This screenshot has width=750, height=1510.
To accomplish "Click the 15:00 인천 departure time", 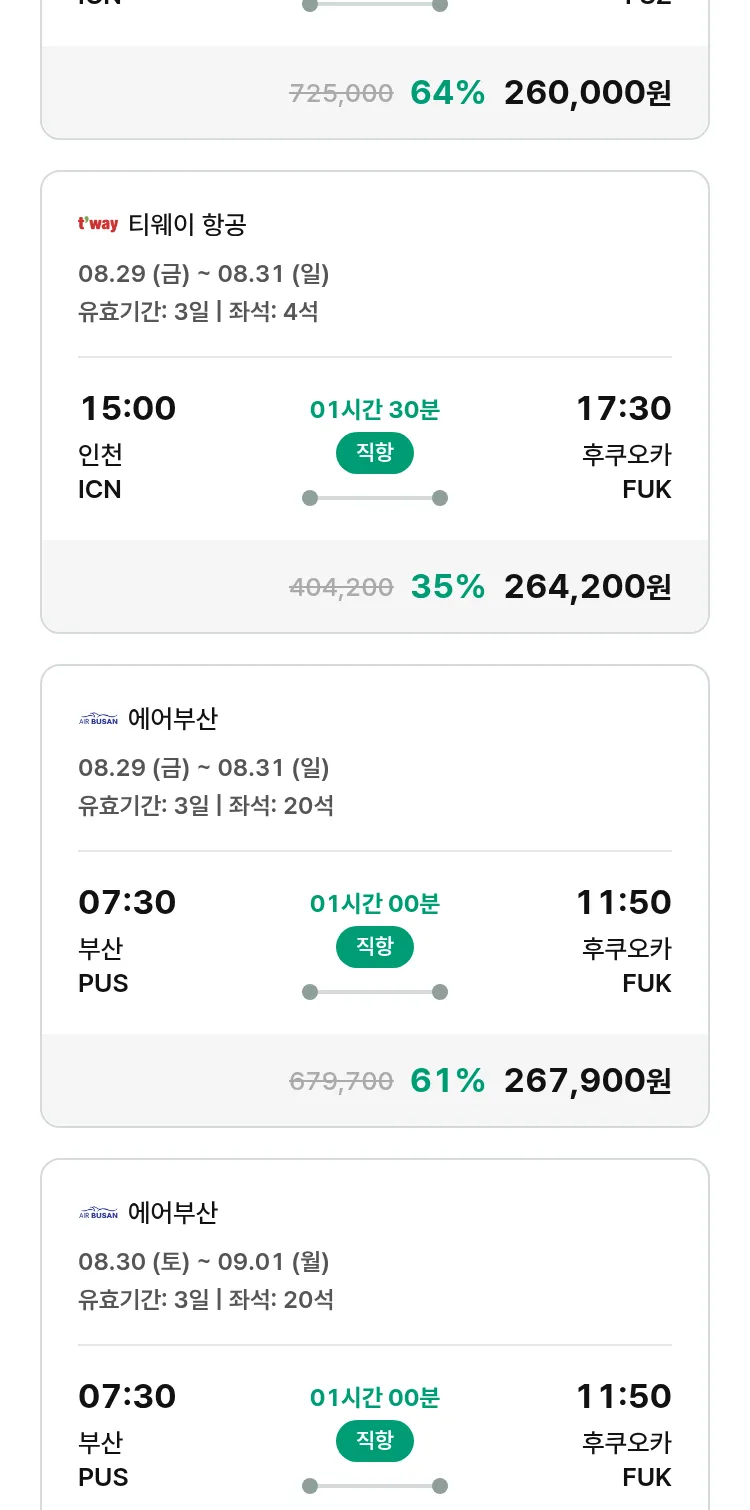I will [x=127, y=409].
